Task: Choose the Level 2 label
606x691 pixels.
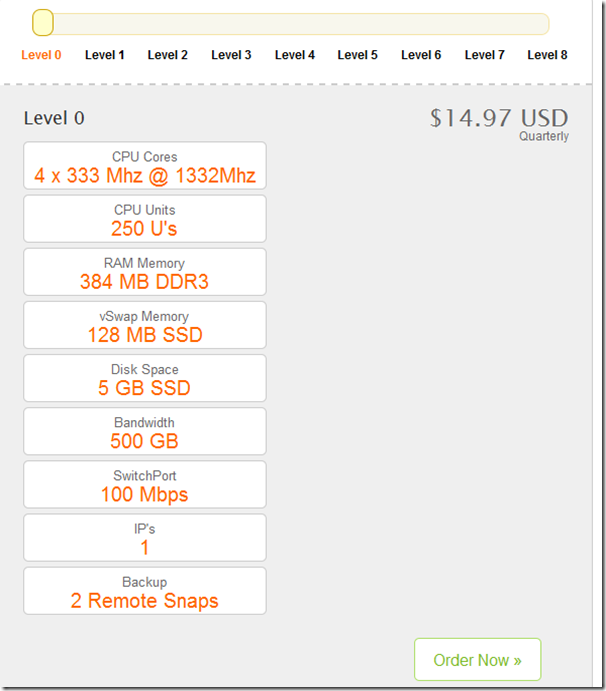Action: coord(167,55)
